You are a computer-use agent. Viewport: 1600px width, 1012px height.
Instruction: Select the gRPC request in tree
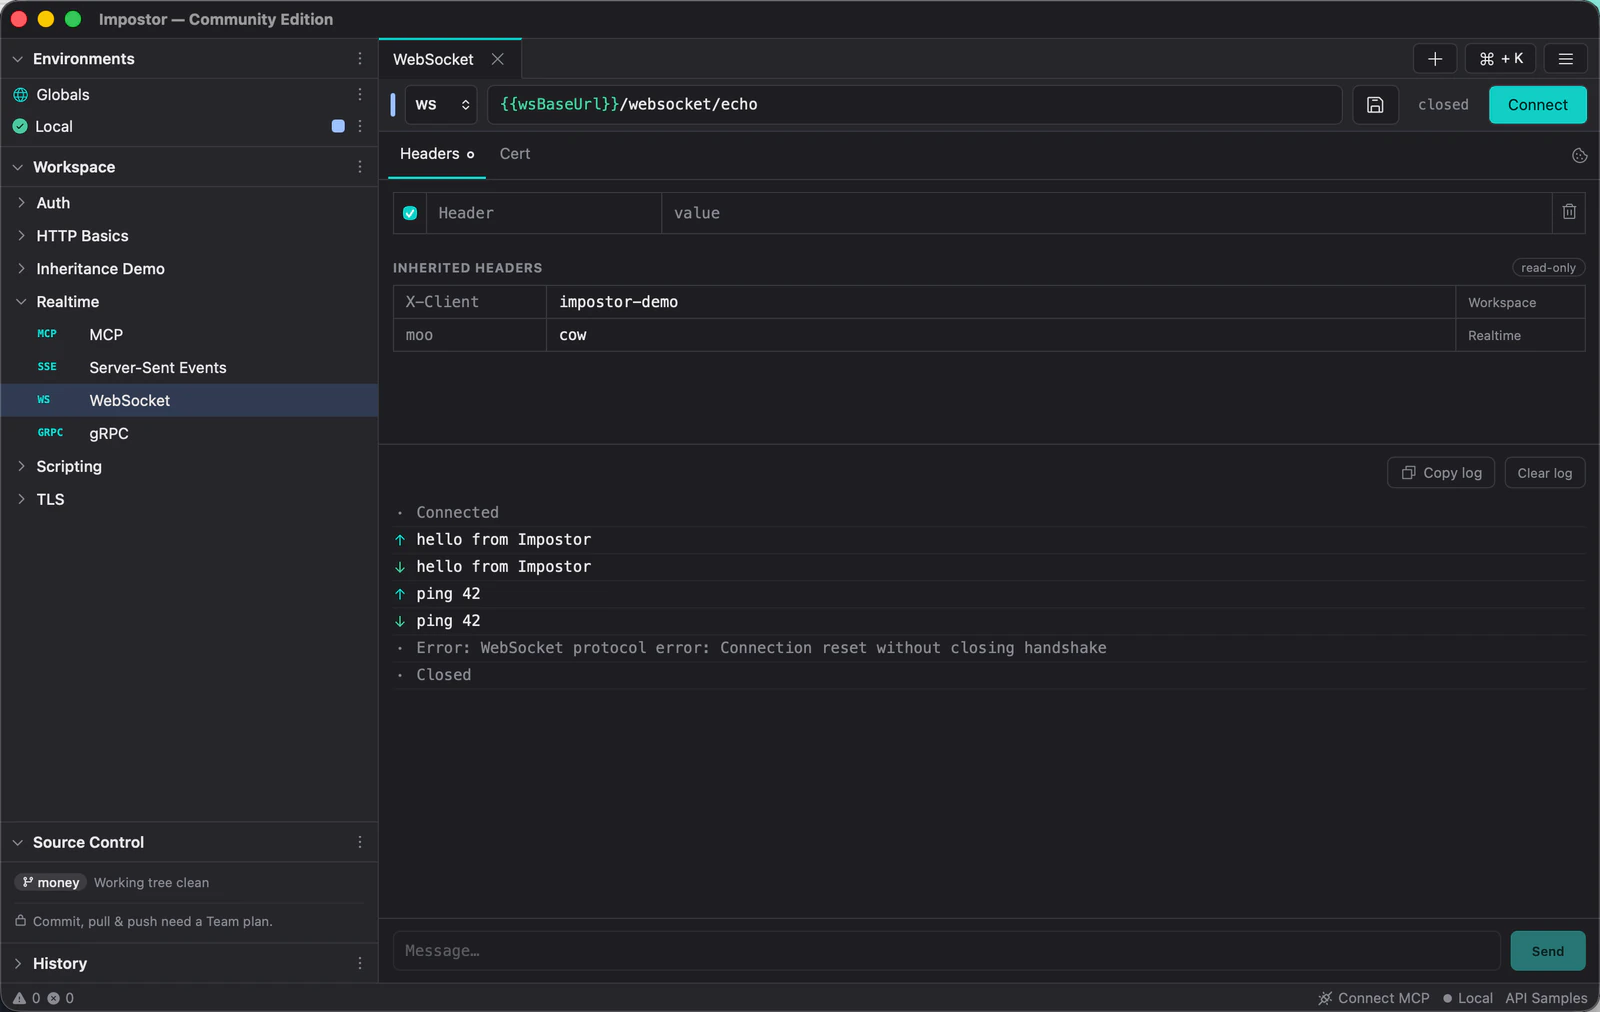pyautogui.click(x=189, y=433)
